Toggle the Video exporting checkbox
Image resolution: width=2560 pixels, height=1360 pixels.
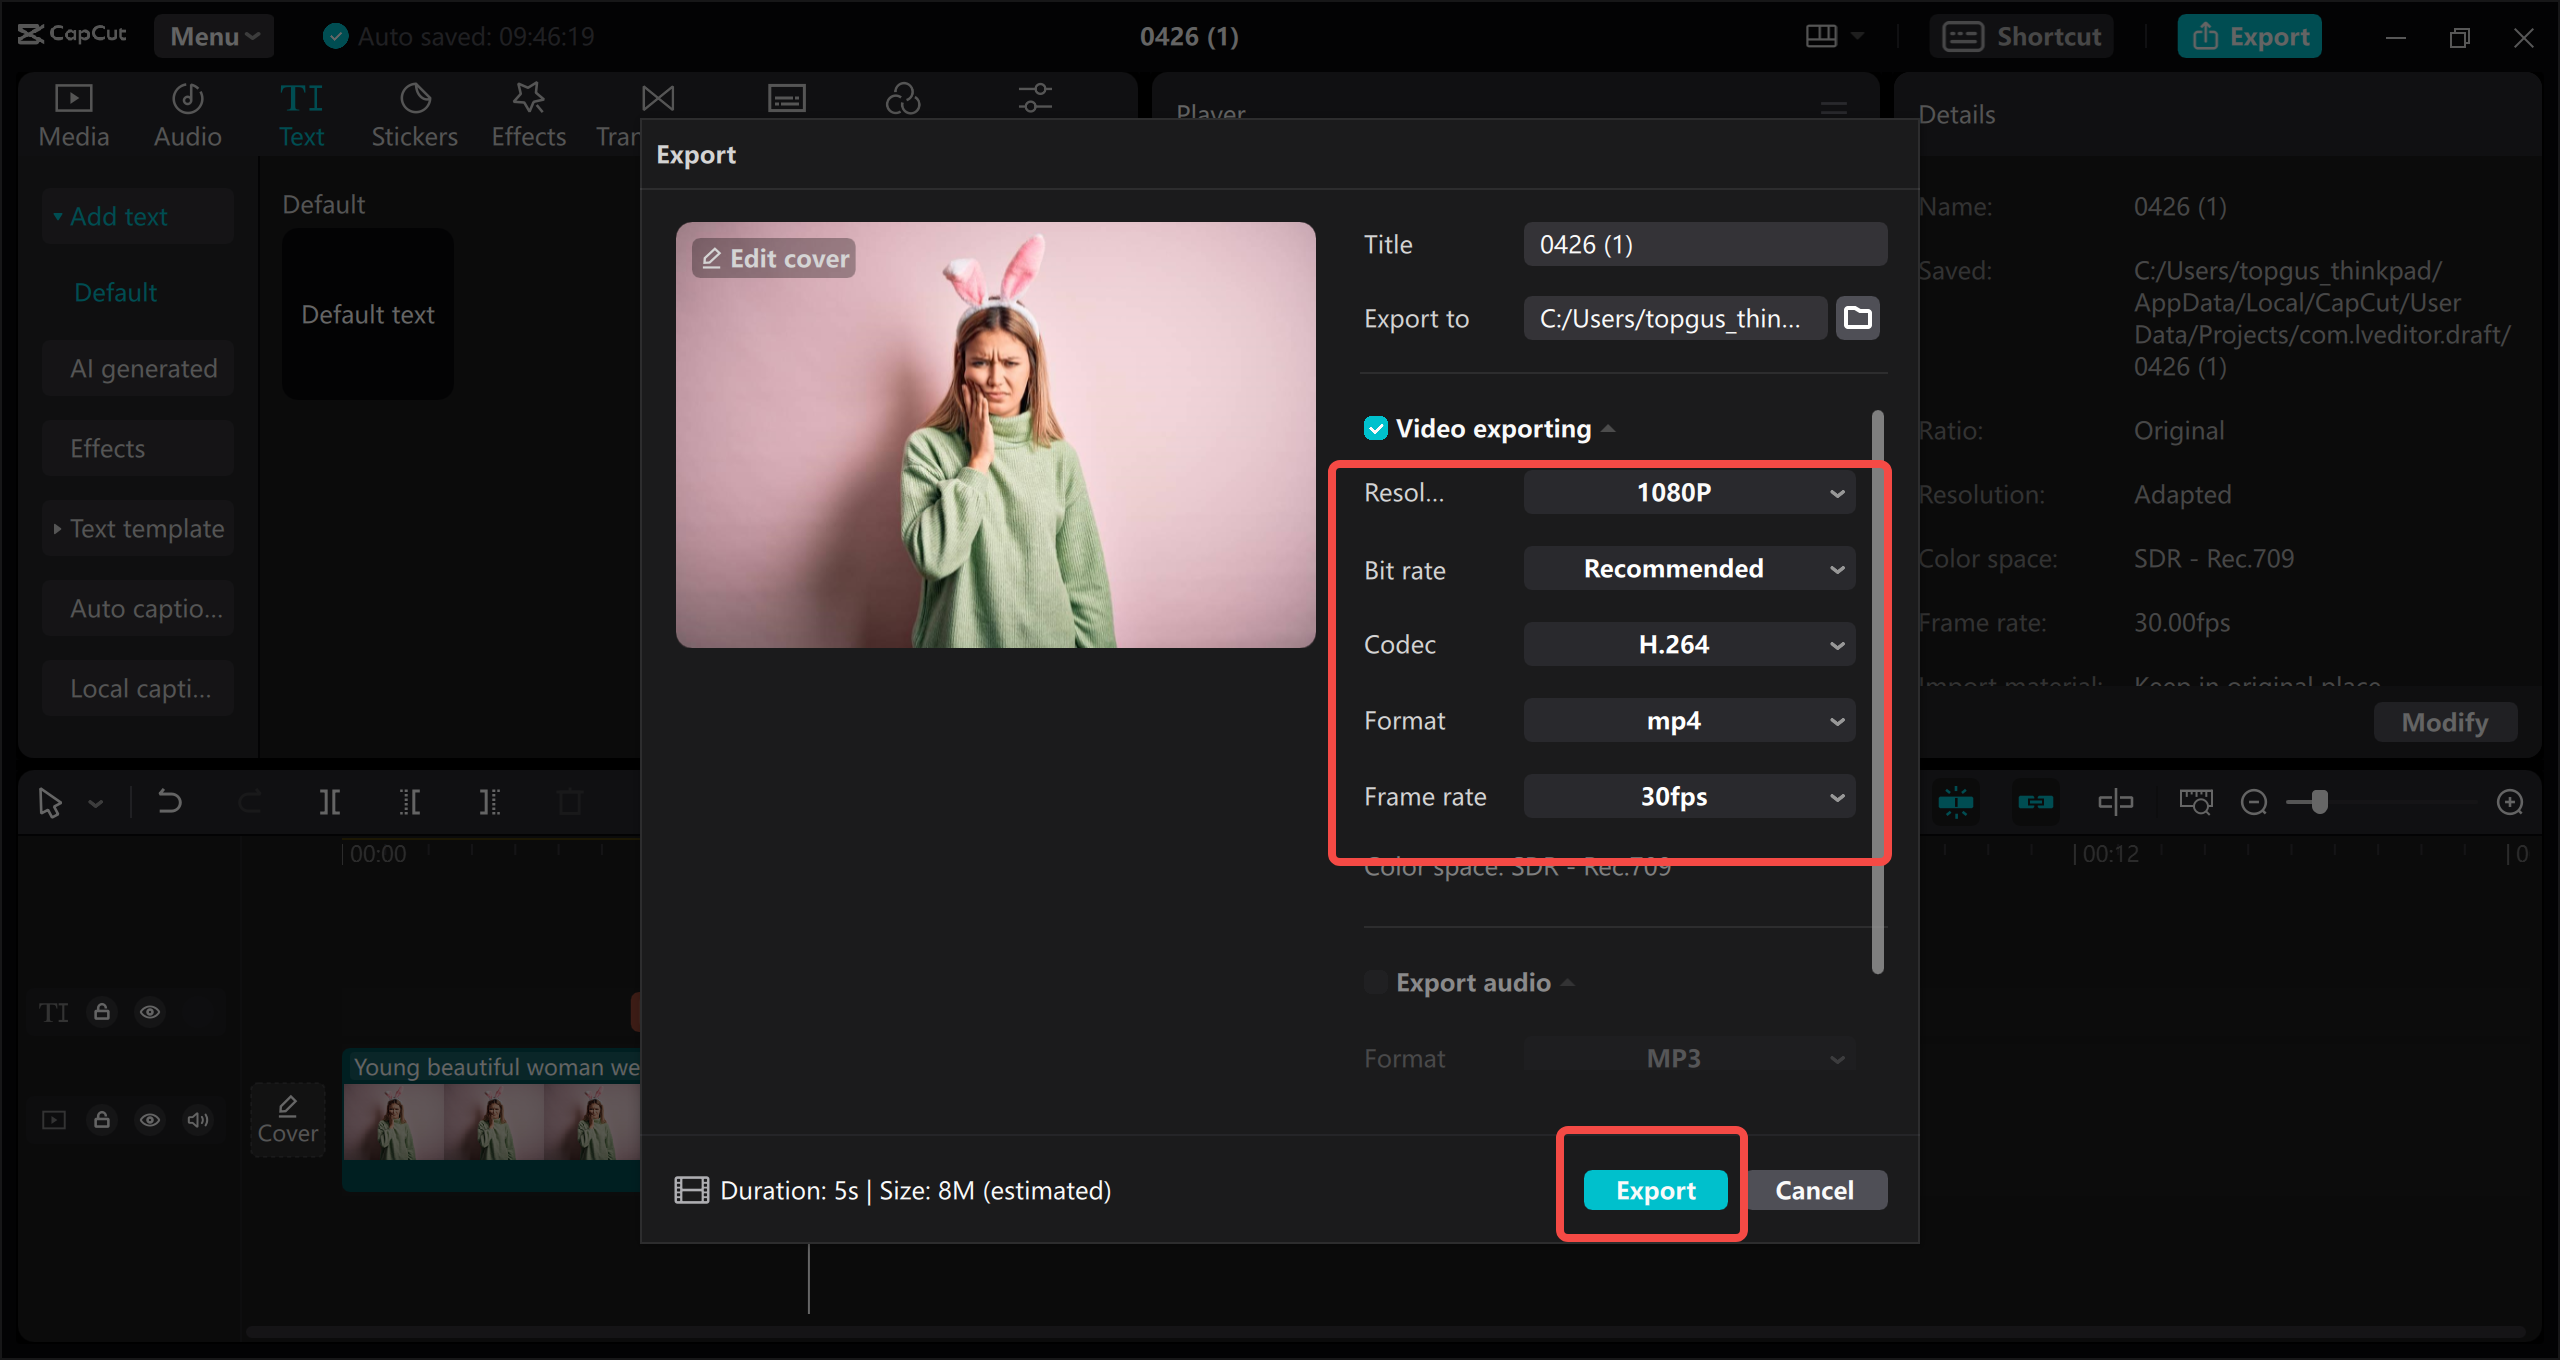pyautogui.click(x=1376, y=428)
